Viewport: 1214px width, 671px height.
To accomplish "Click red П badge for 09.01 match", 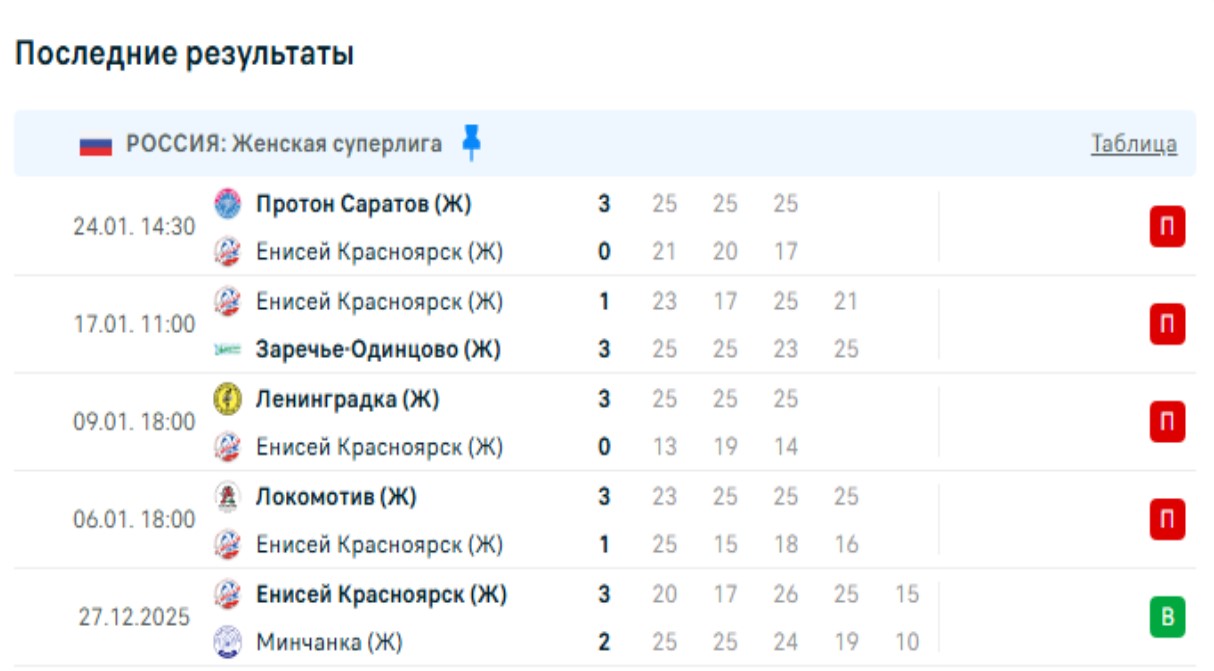I will 1167,422.
